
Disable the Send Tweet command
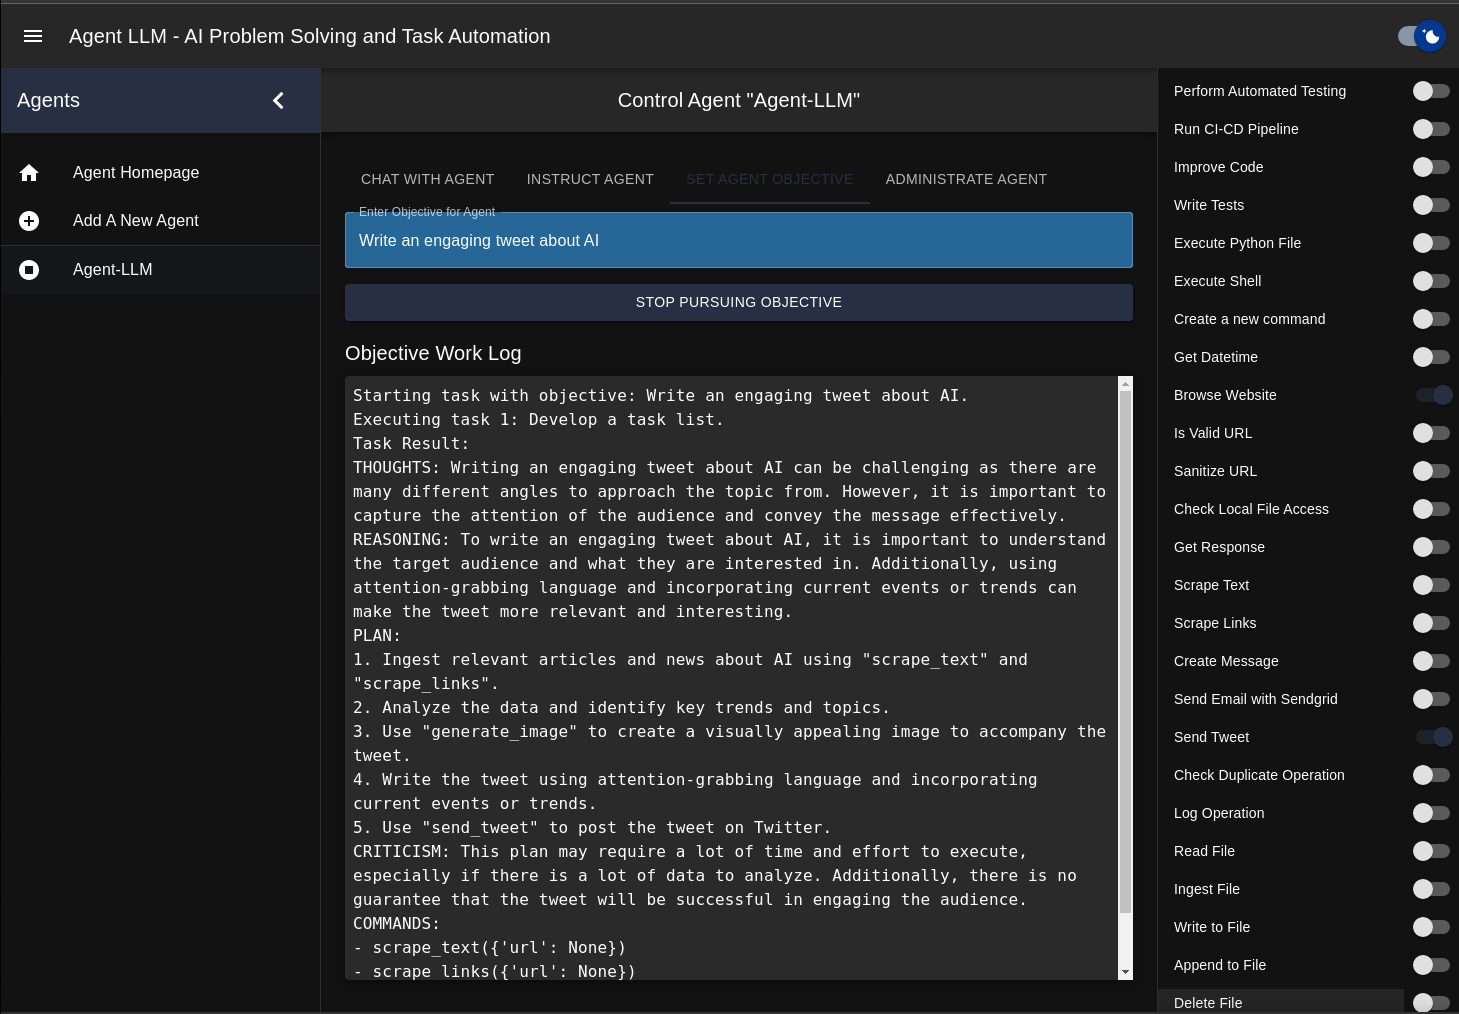tap(1432, 737)
